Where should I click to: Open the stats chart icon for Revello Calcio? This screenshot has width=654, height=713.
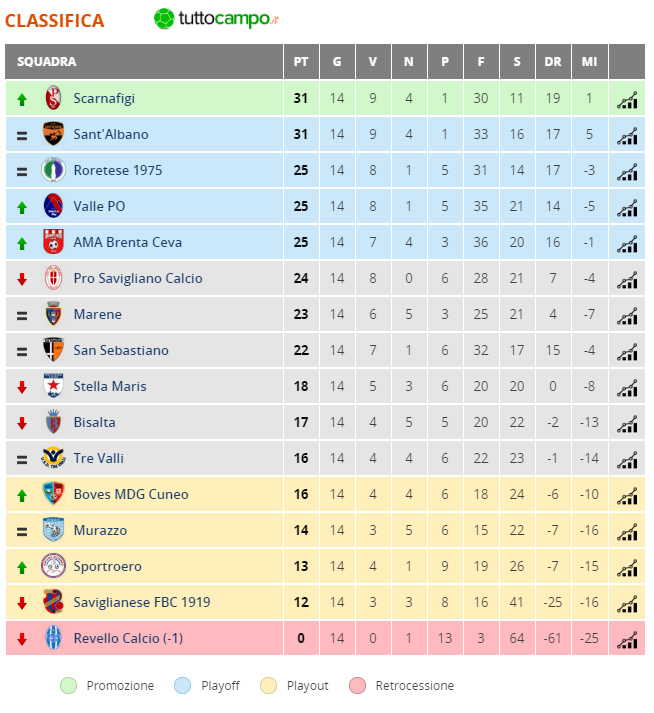(x=627, y=640)
